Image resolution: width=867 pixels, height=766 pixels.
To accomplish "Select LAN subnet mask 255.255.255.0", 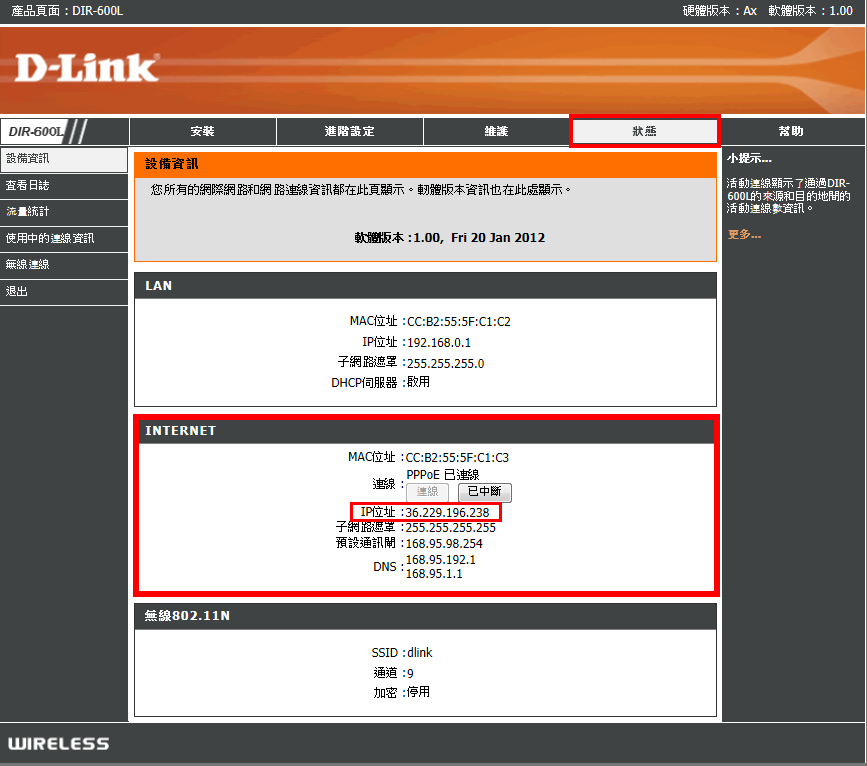I will click(x=446, y=364).
